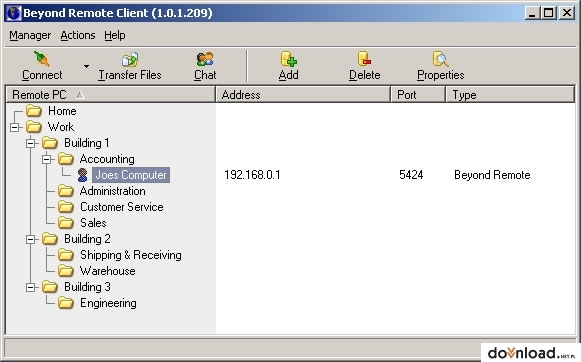Select the Administration tree label
This screenshot has height=362, width=581.
click(113, 191)
